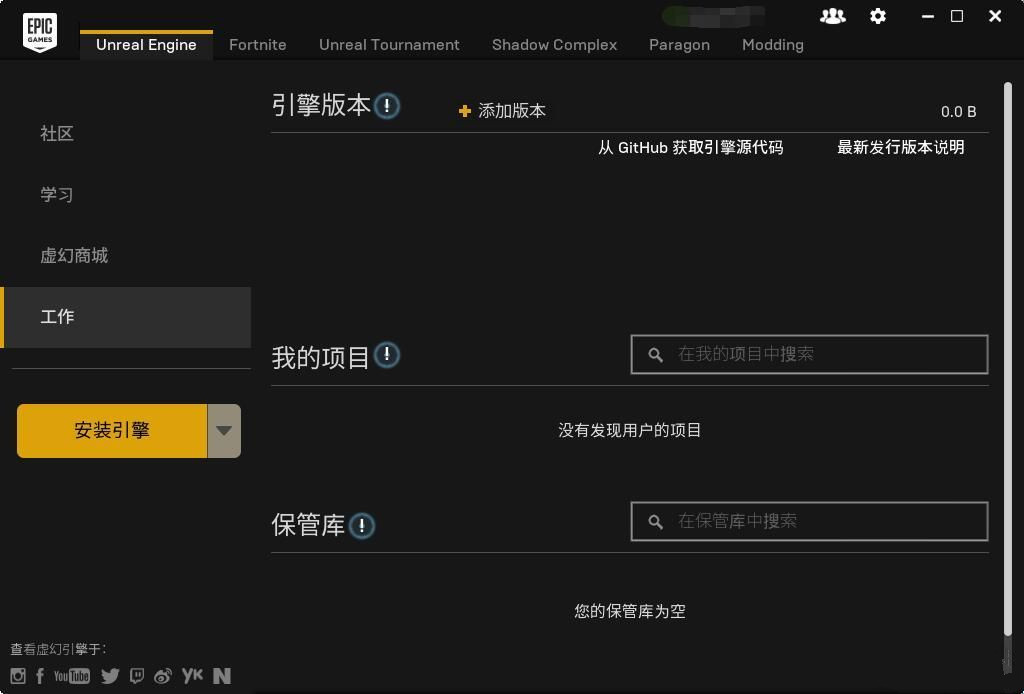
Task: Open the 最新发行版本说明 link
Action: (901, 148)
